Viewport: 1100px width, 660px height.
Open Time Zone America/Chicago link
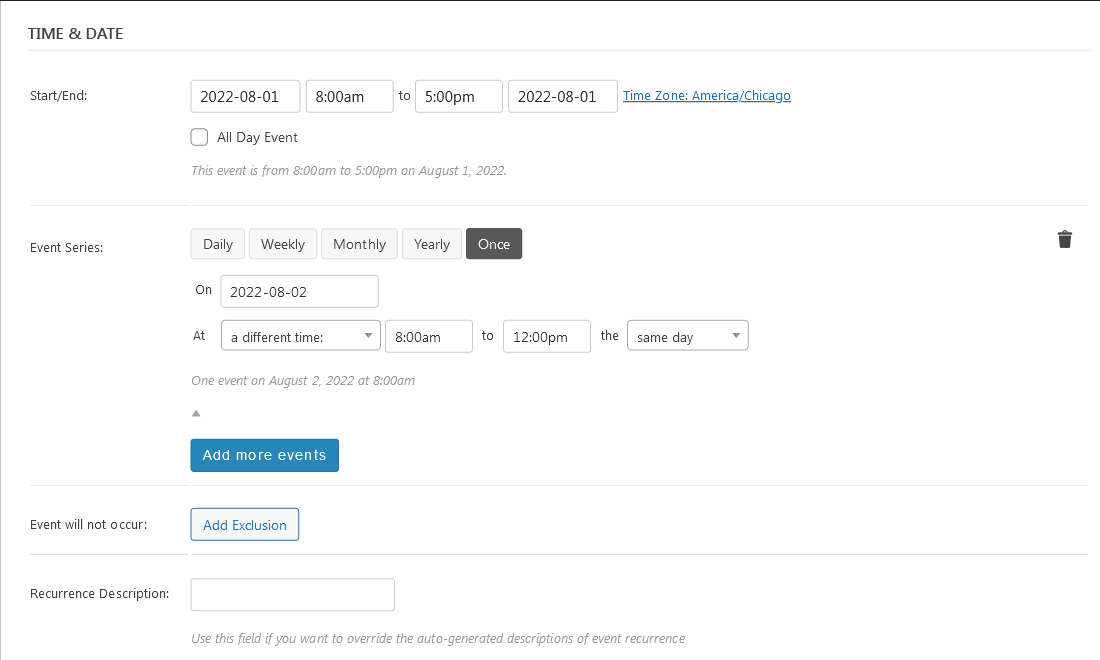[706, 96]
